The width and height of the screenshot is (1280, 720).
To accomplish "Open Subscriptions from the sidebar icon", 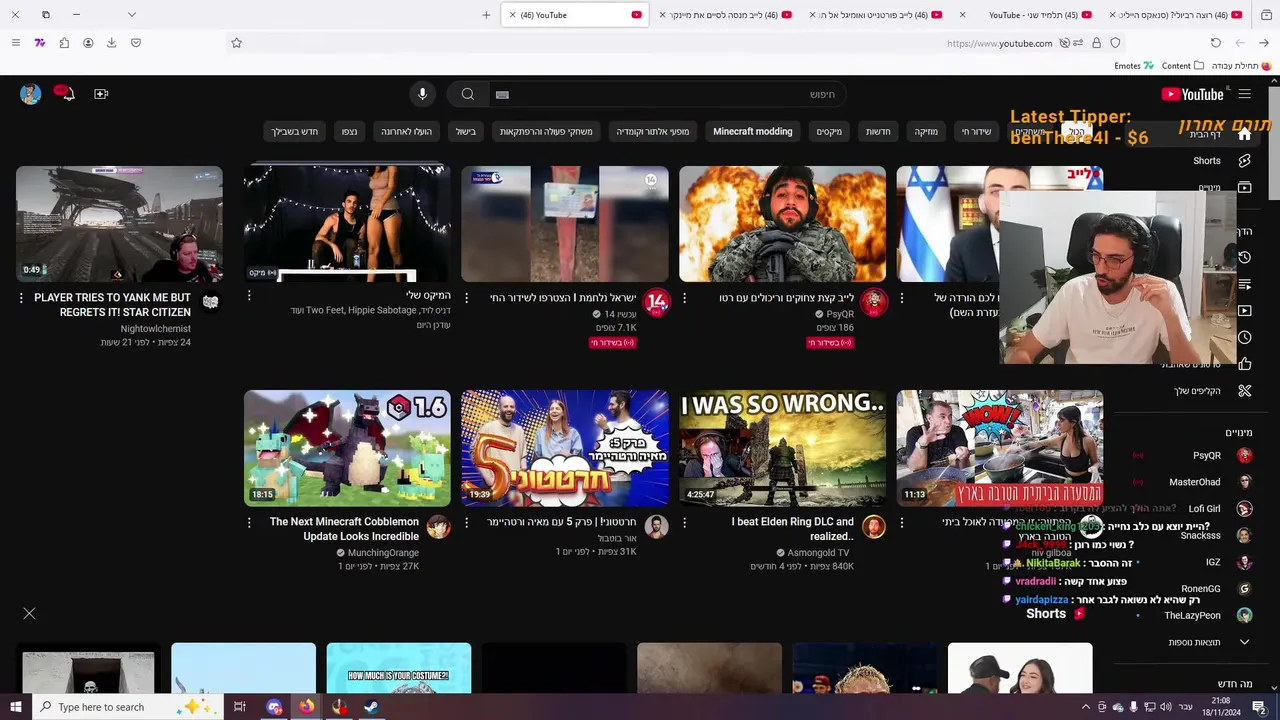I will [x=1244, y=187].
